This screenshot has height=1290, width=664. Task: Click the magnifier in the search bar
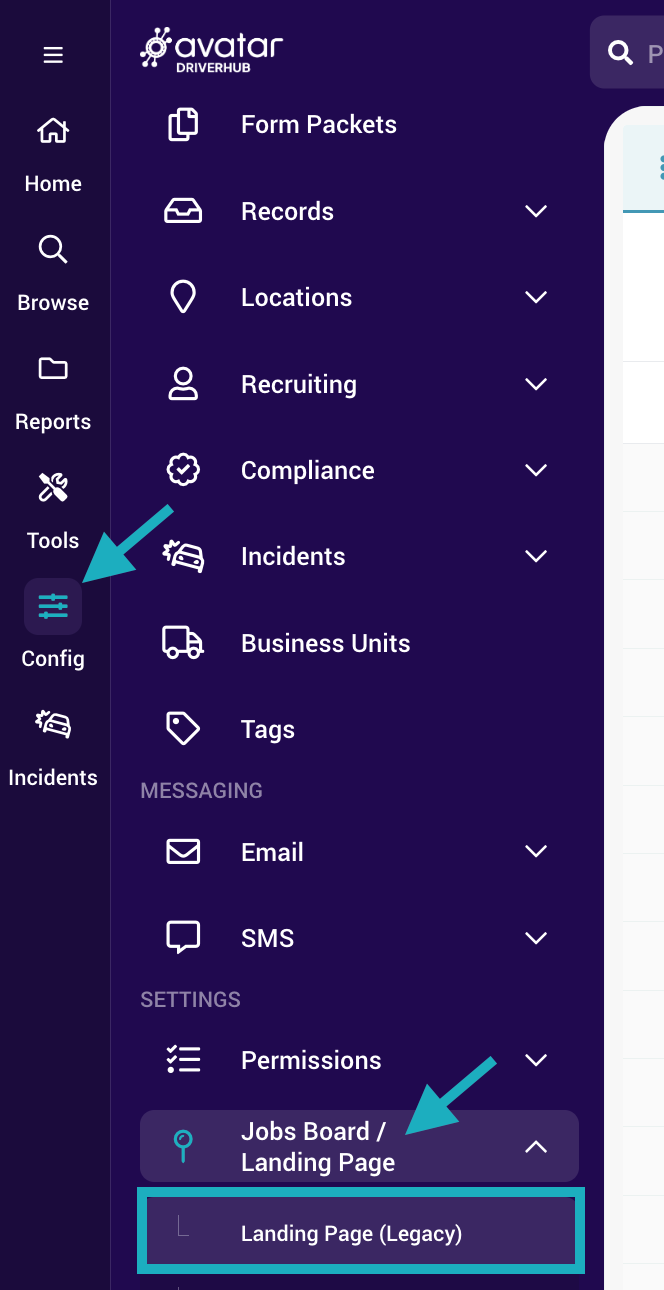(x=621, y=53)
